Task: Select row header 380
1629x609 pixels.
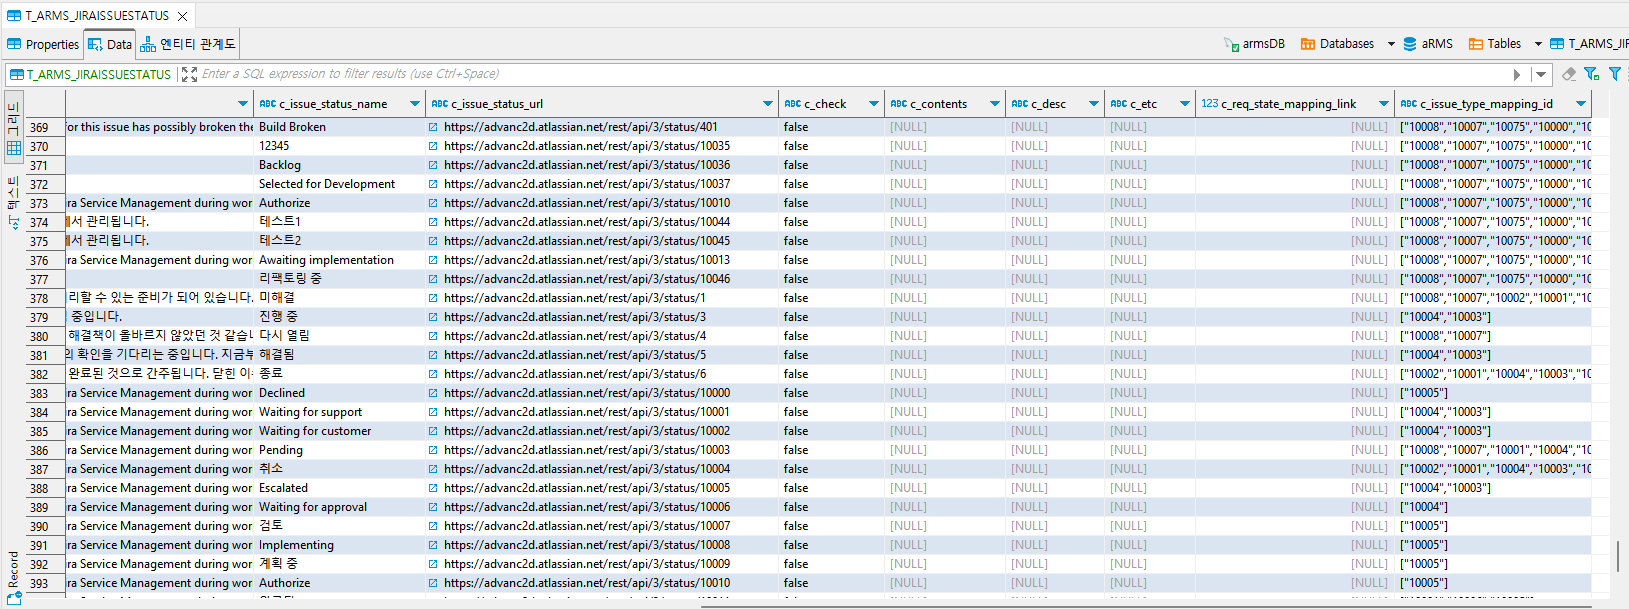Action: click(40, 337)
